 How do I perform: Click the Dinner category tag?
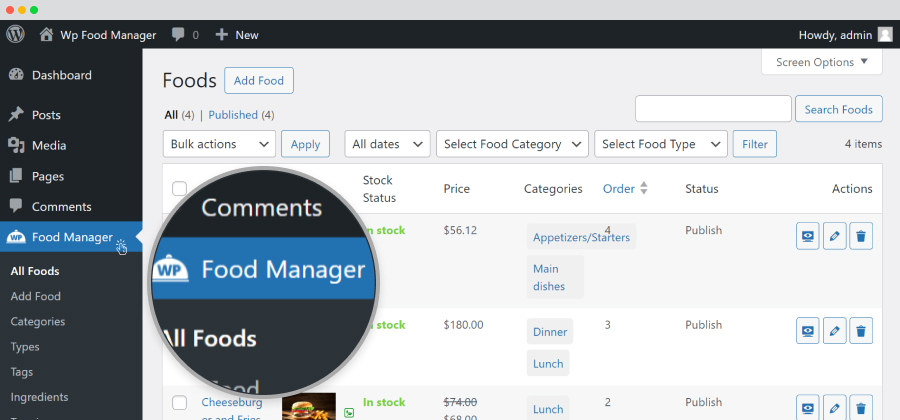click(550, 332)
